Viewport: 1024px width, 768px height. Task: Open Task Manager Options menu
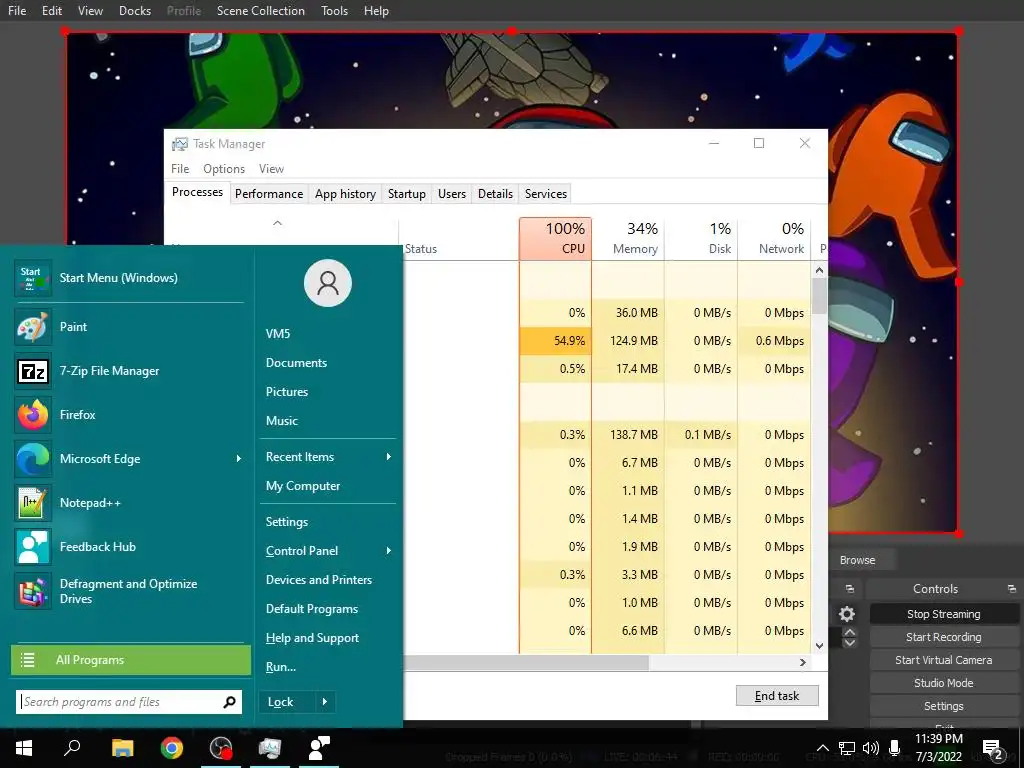pyautogui.click(x=224, y=168)
